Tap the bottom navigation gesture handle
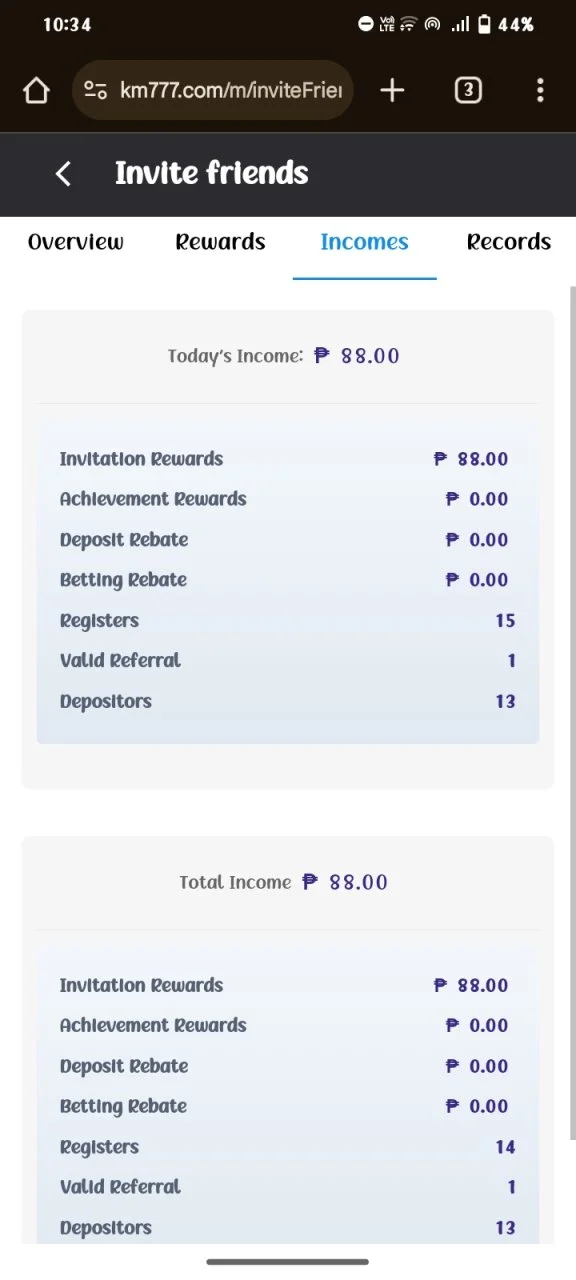 pyautogui.click(x=288, y=1262)
